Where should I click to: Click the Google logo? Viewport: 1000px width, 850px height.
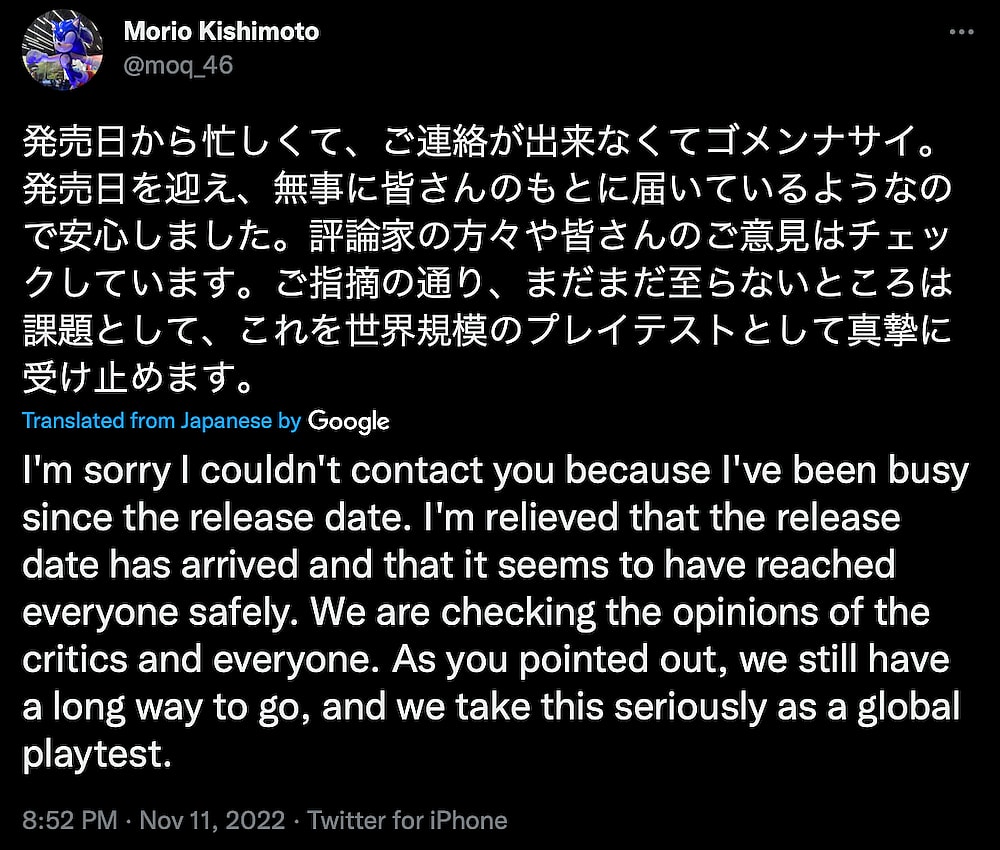pyautogui.click(x=348, y=421)
